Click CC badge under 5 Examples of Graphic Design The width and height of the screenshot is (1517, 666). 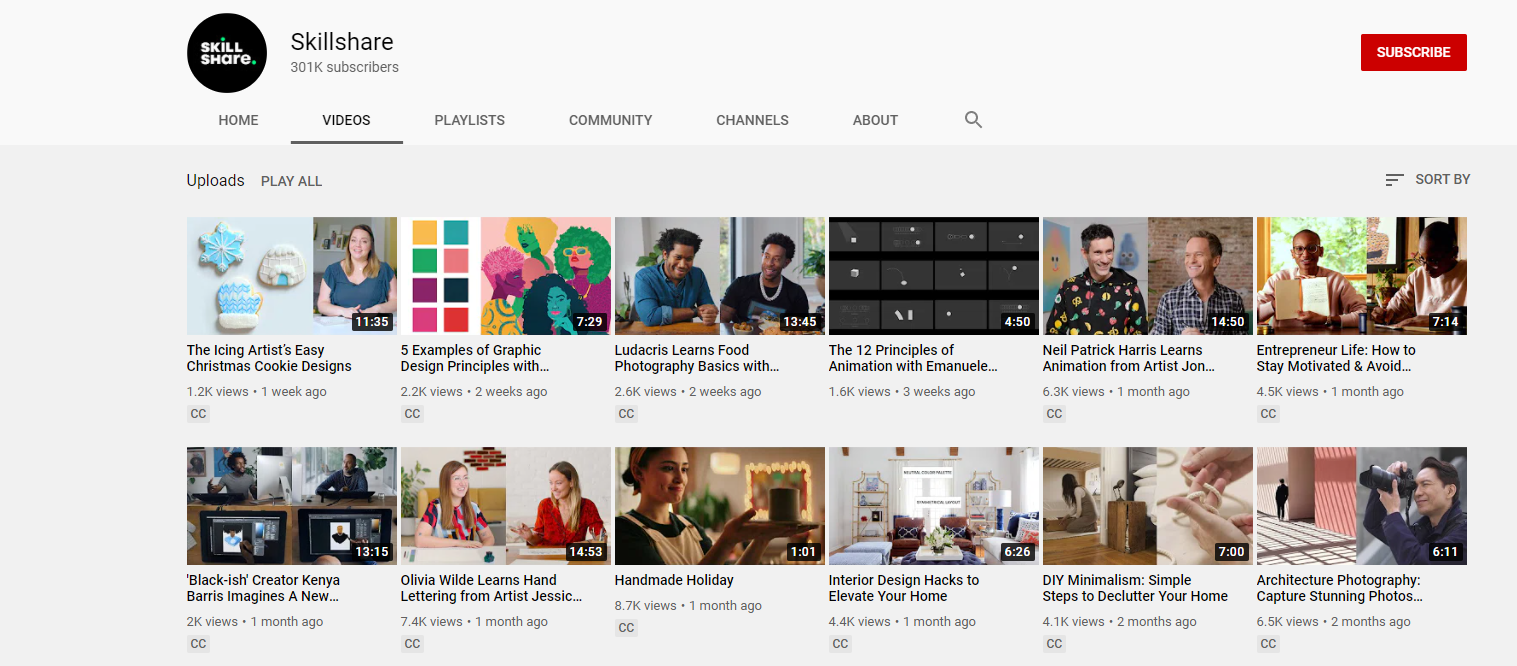pyautogui.click(x=412, y=414)
